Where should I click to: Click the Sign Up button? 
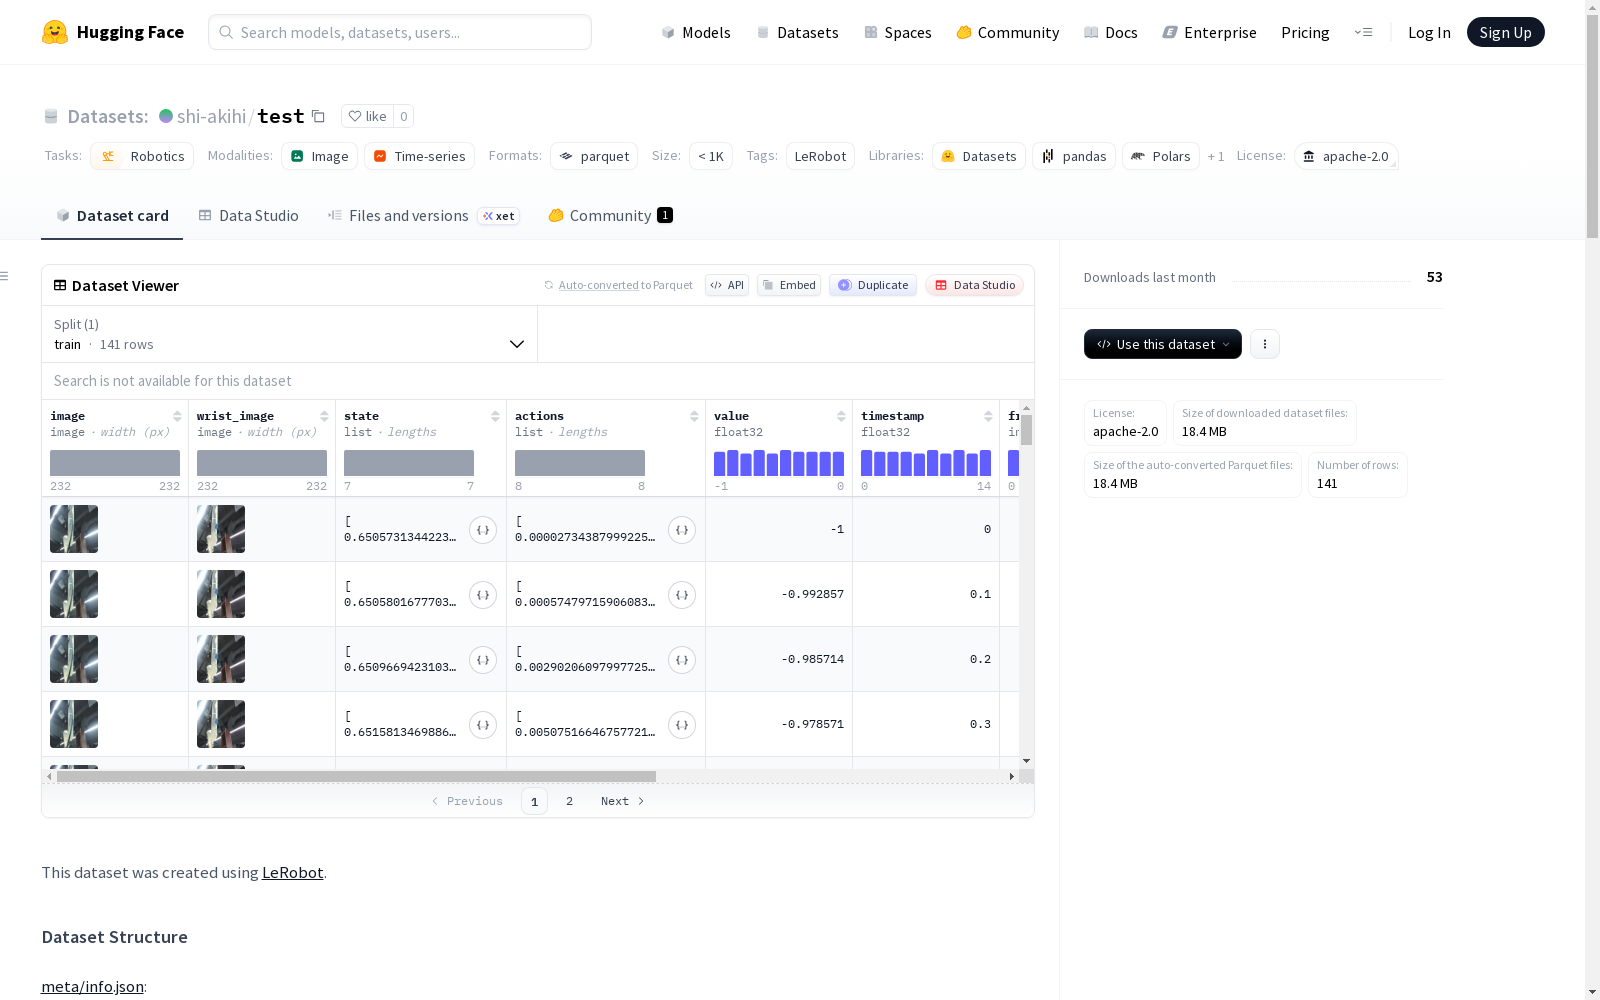tap(1506, 32)
